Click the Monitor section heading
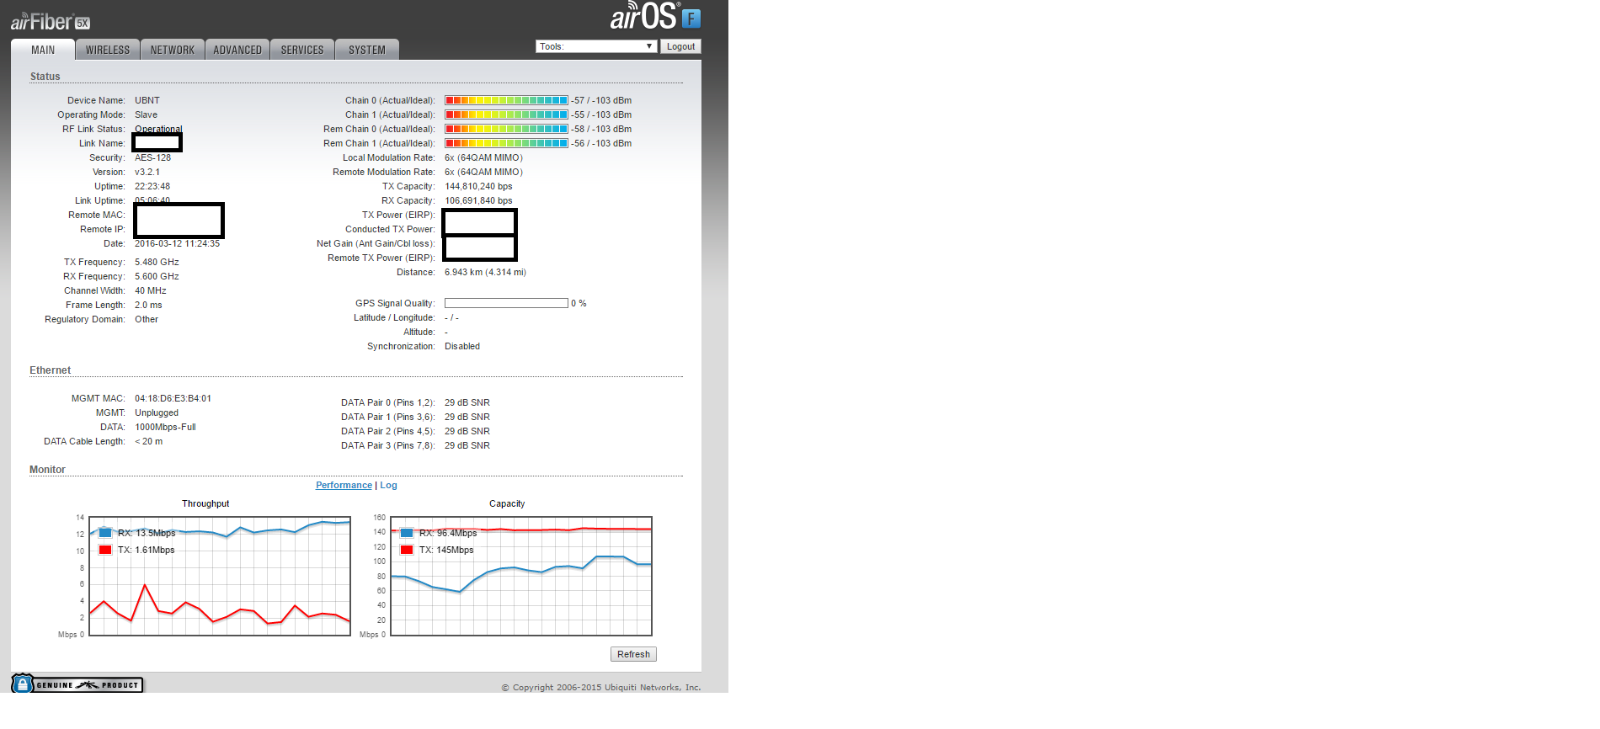This screenshot has height=729, width=1600. click(47, 469)
